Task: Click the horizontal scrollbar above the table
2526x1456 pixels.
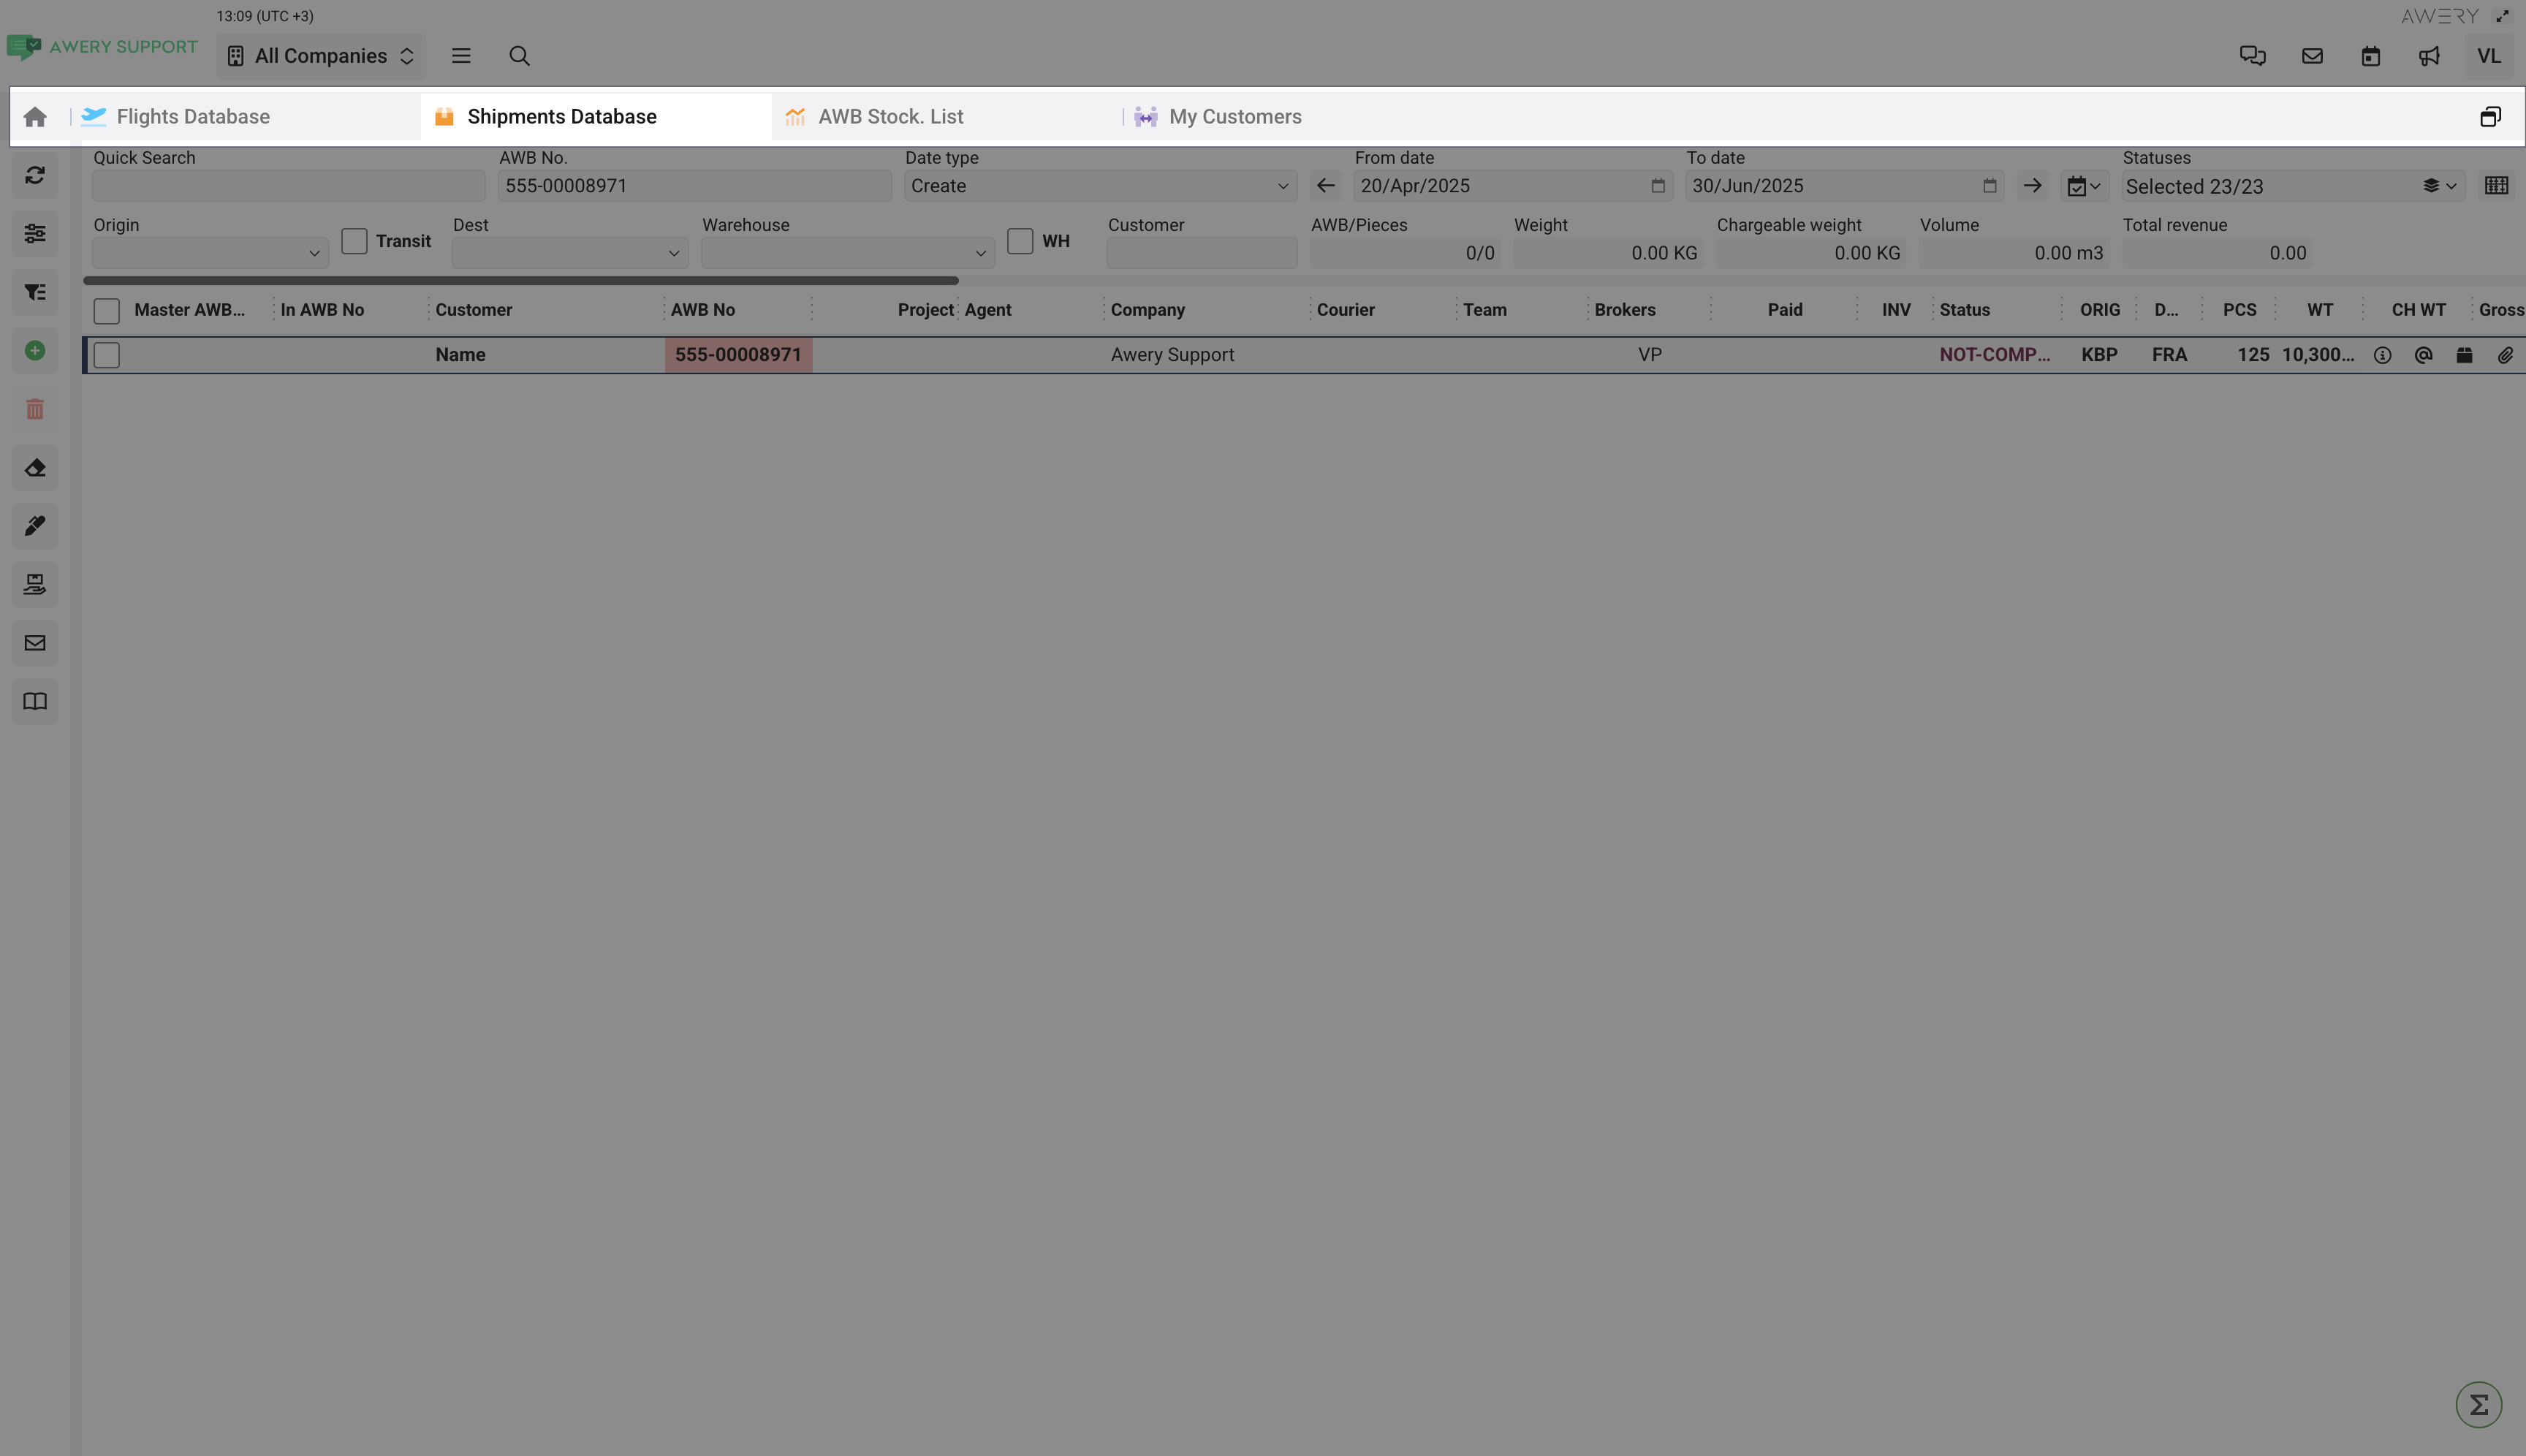Action: pyautogui.click(x=520, y=281)
